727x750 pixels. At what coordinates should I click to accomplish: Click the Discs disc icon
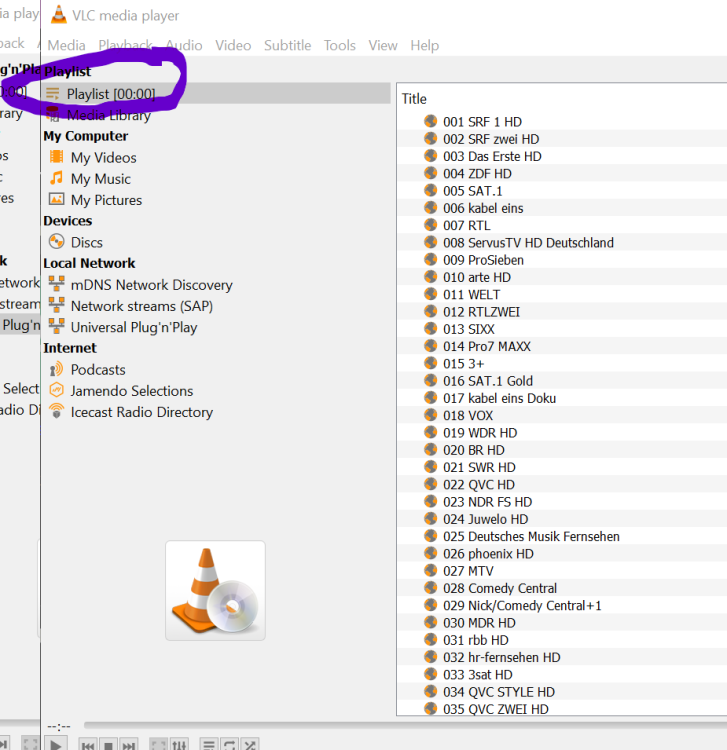(56, 242)
